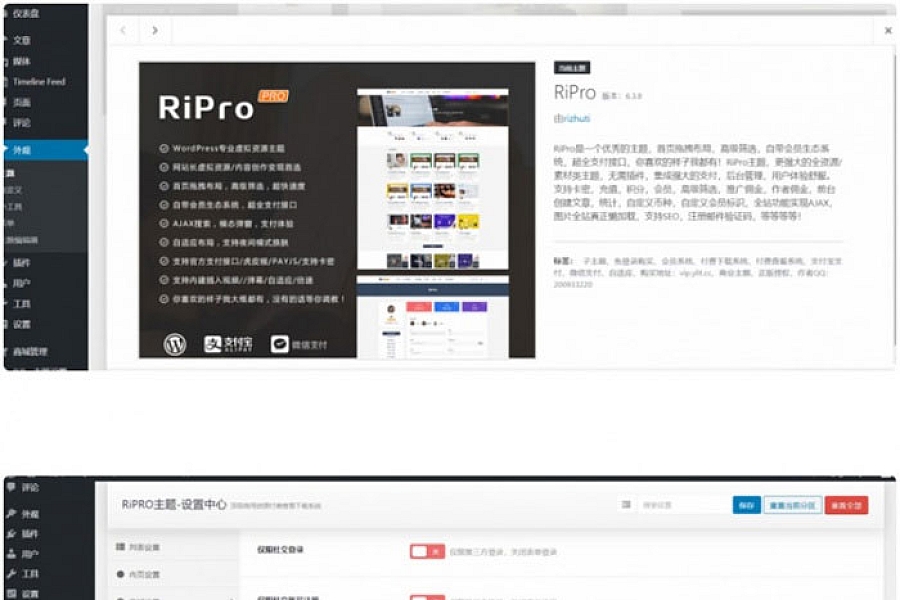Open 文章 posts in top sidebar
This screenshot has width=900, height=600.
(x=22, y=41)
